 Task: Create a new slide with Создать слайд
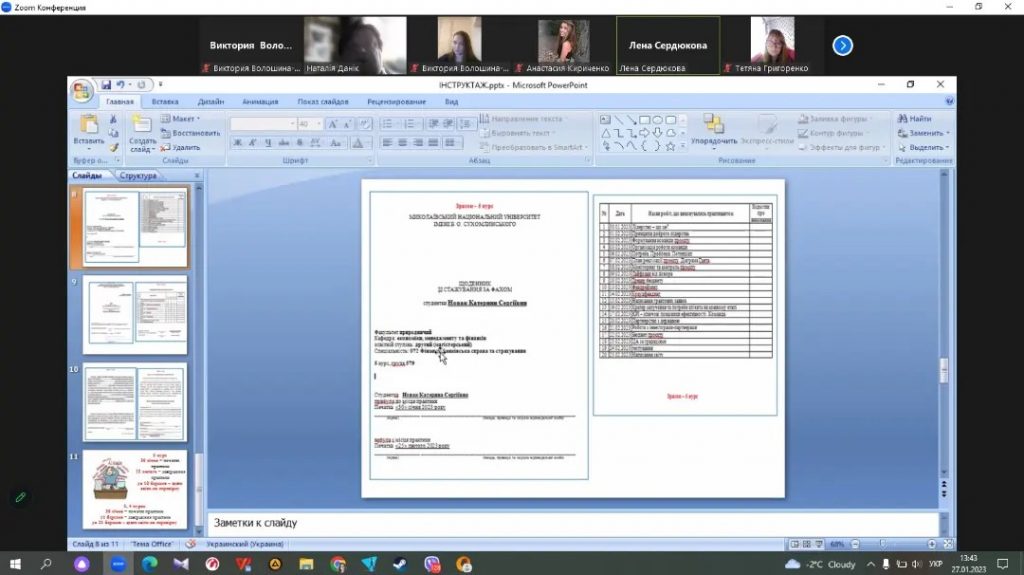(142, 128)
